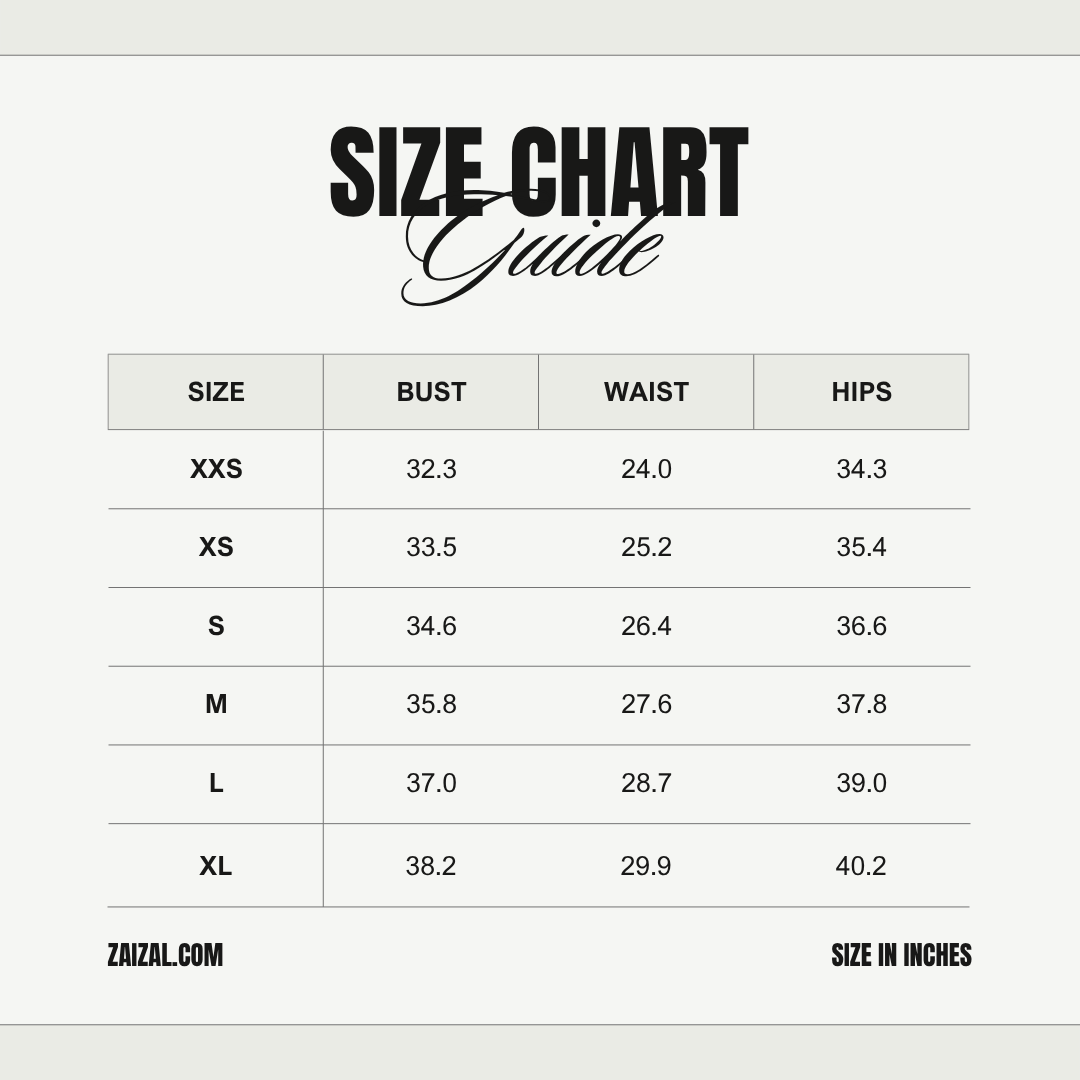Click the 37.0 bust value
Viewport: 1080px width, 1080px height.
click(431, 783)
